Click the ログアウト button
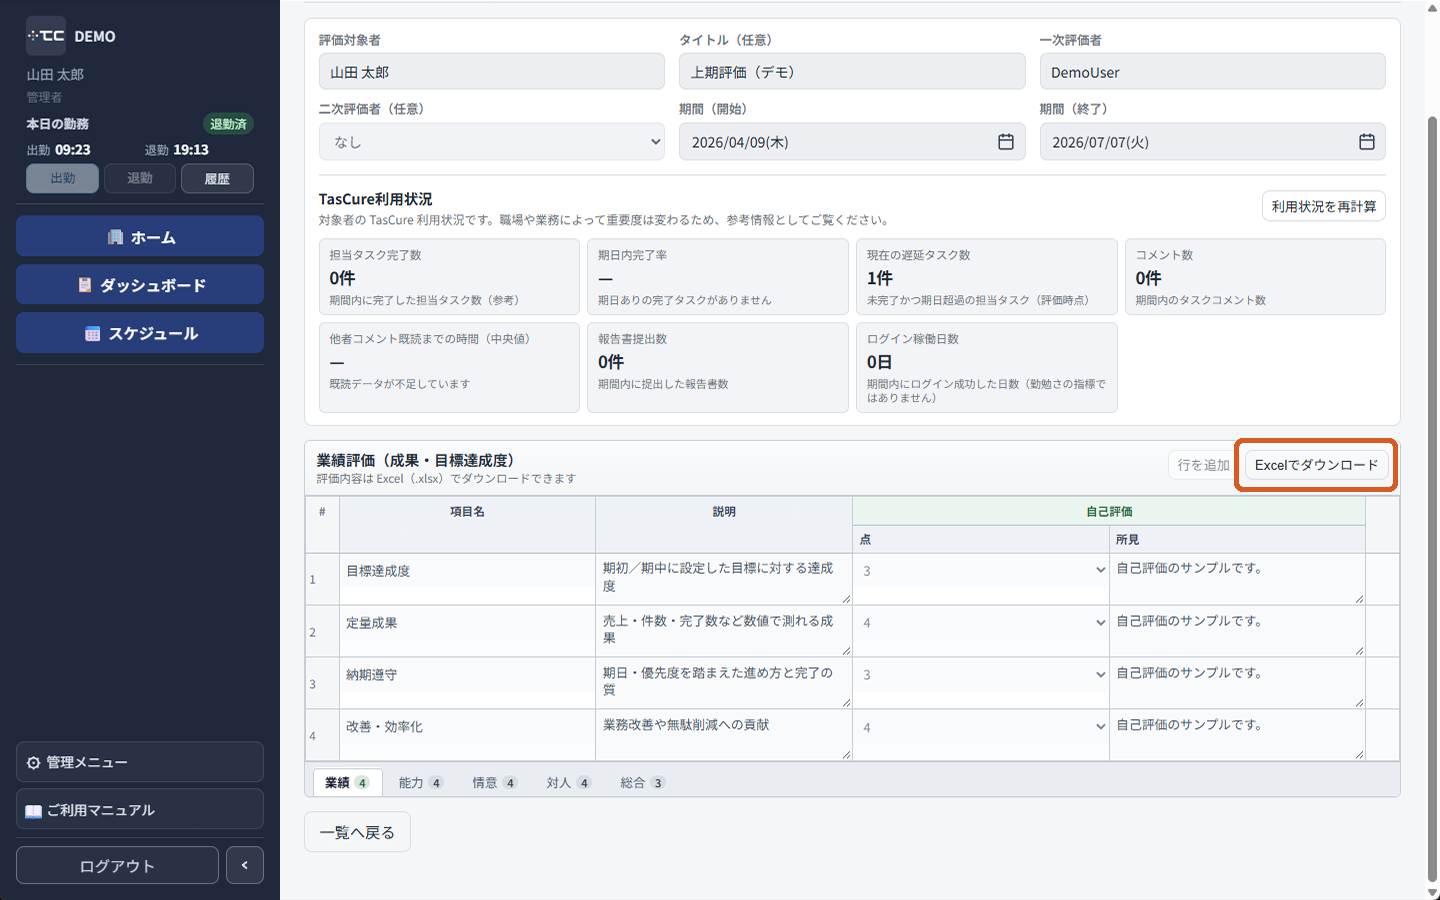Image resolution: width=1440 pixels, height=900 pixels. coord(117,865)
